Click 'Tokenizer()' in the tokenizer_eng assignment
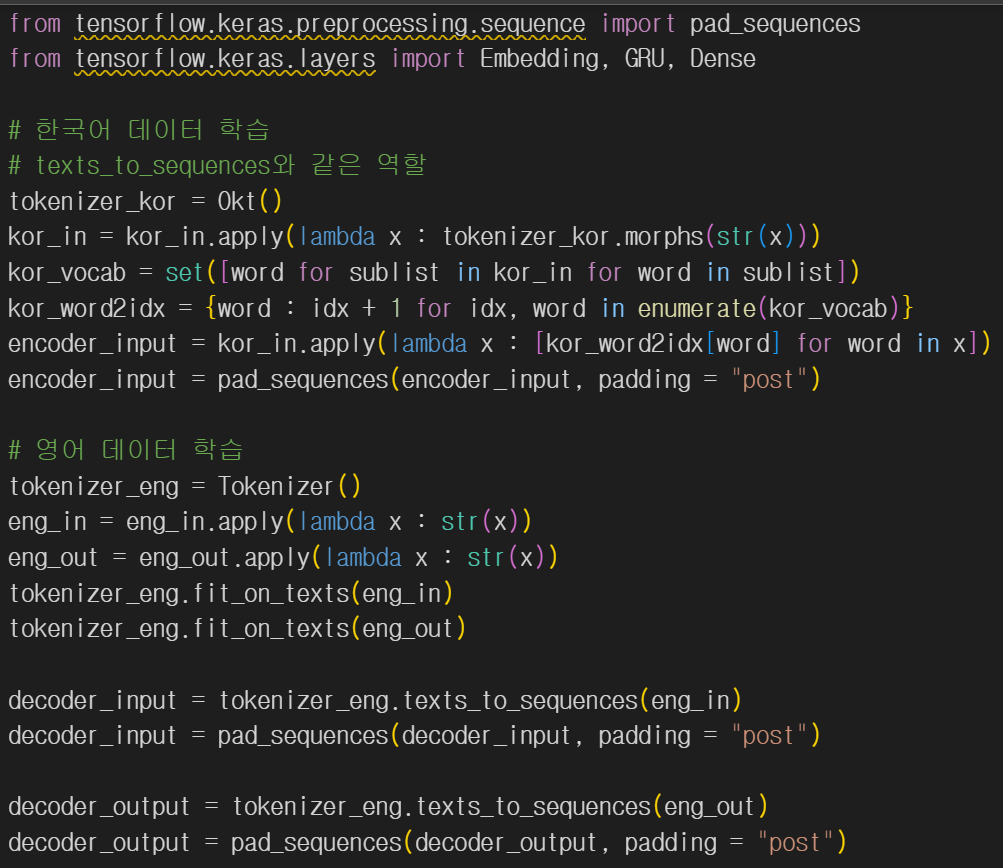The image size is (1003, 868). pyautogui.click(x=289, y=486)
